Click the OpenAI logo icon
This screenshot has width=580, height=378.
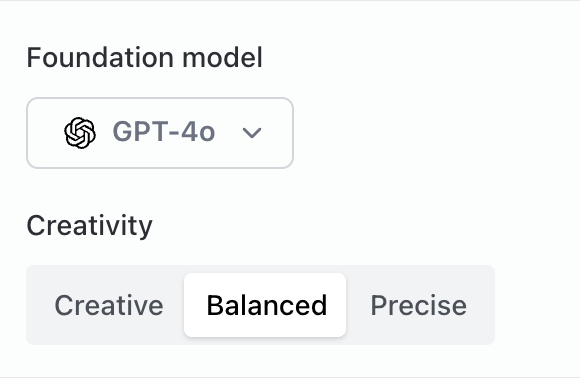click(80, 133)
